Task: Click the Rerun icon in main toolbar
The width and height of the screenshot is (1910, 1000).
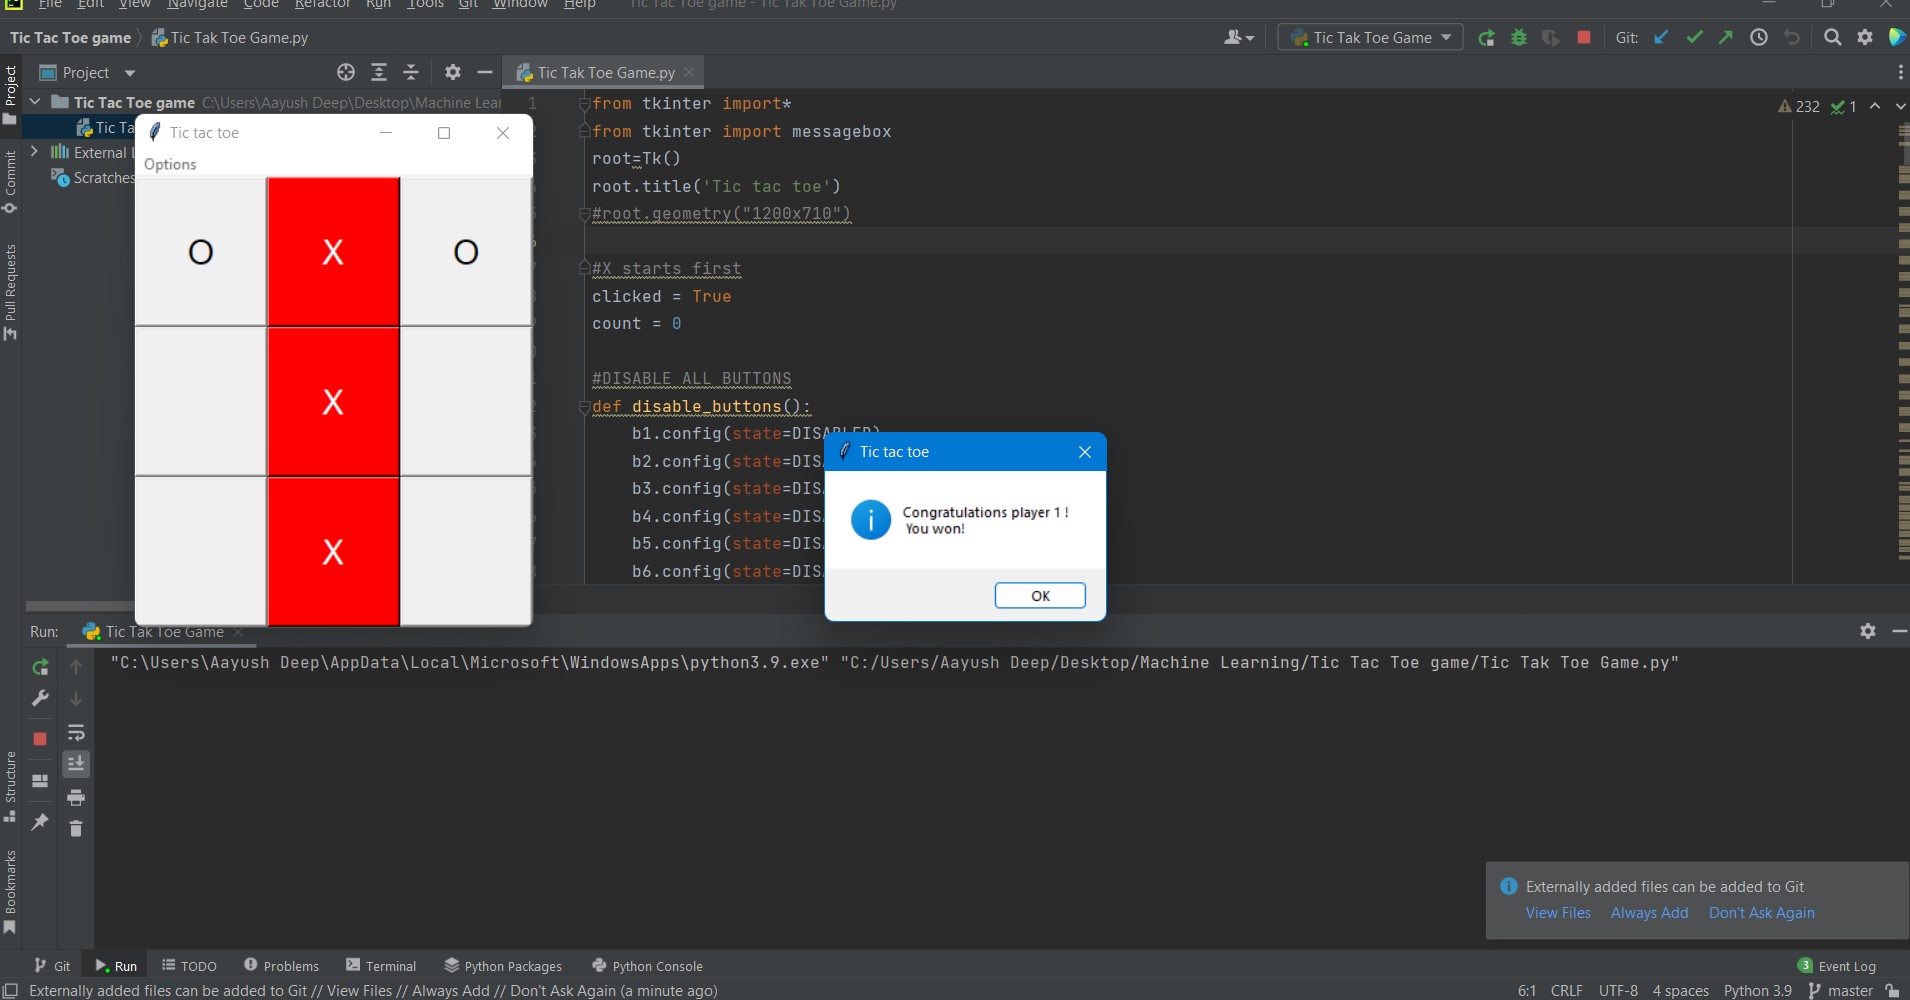Action: click(x=1486, y=38)
